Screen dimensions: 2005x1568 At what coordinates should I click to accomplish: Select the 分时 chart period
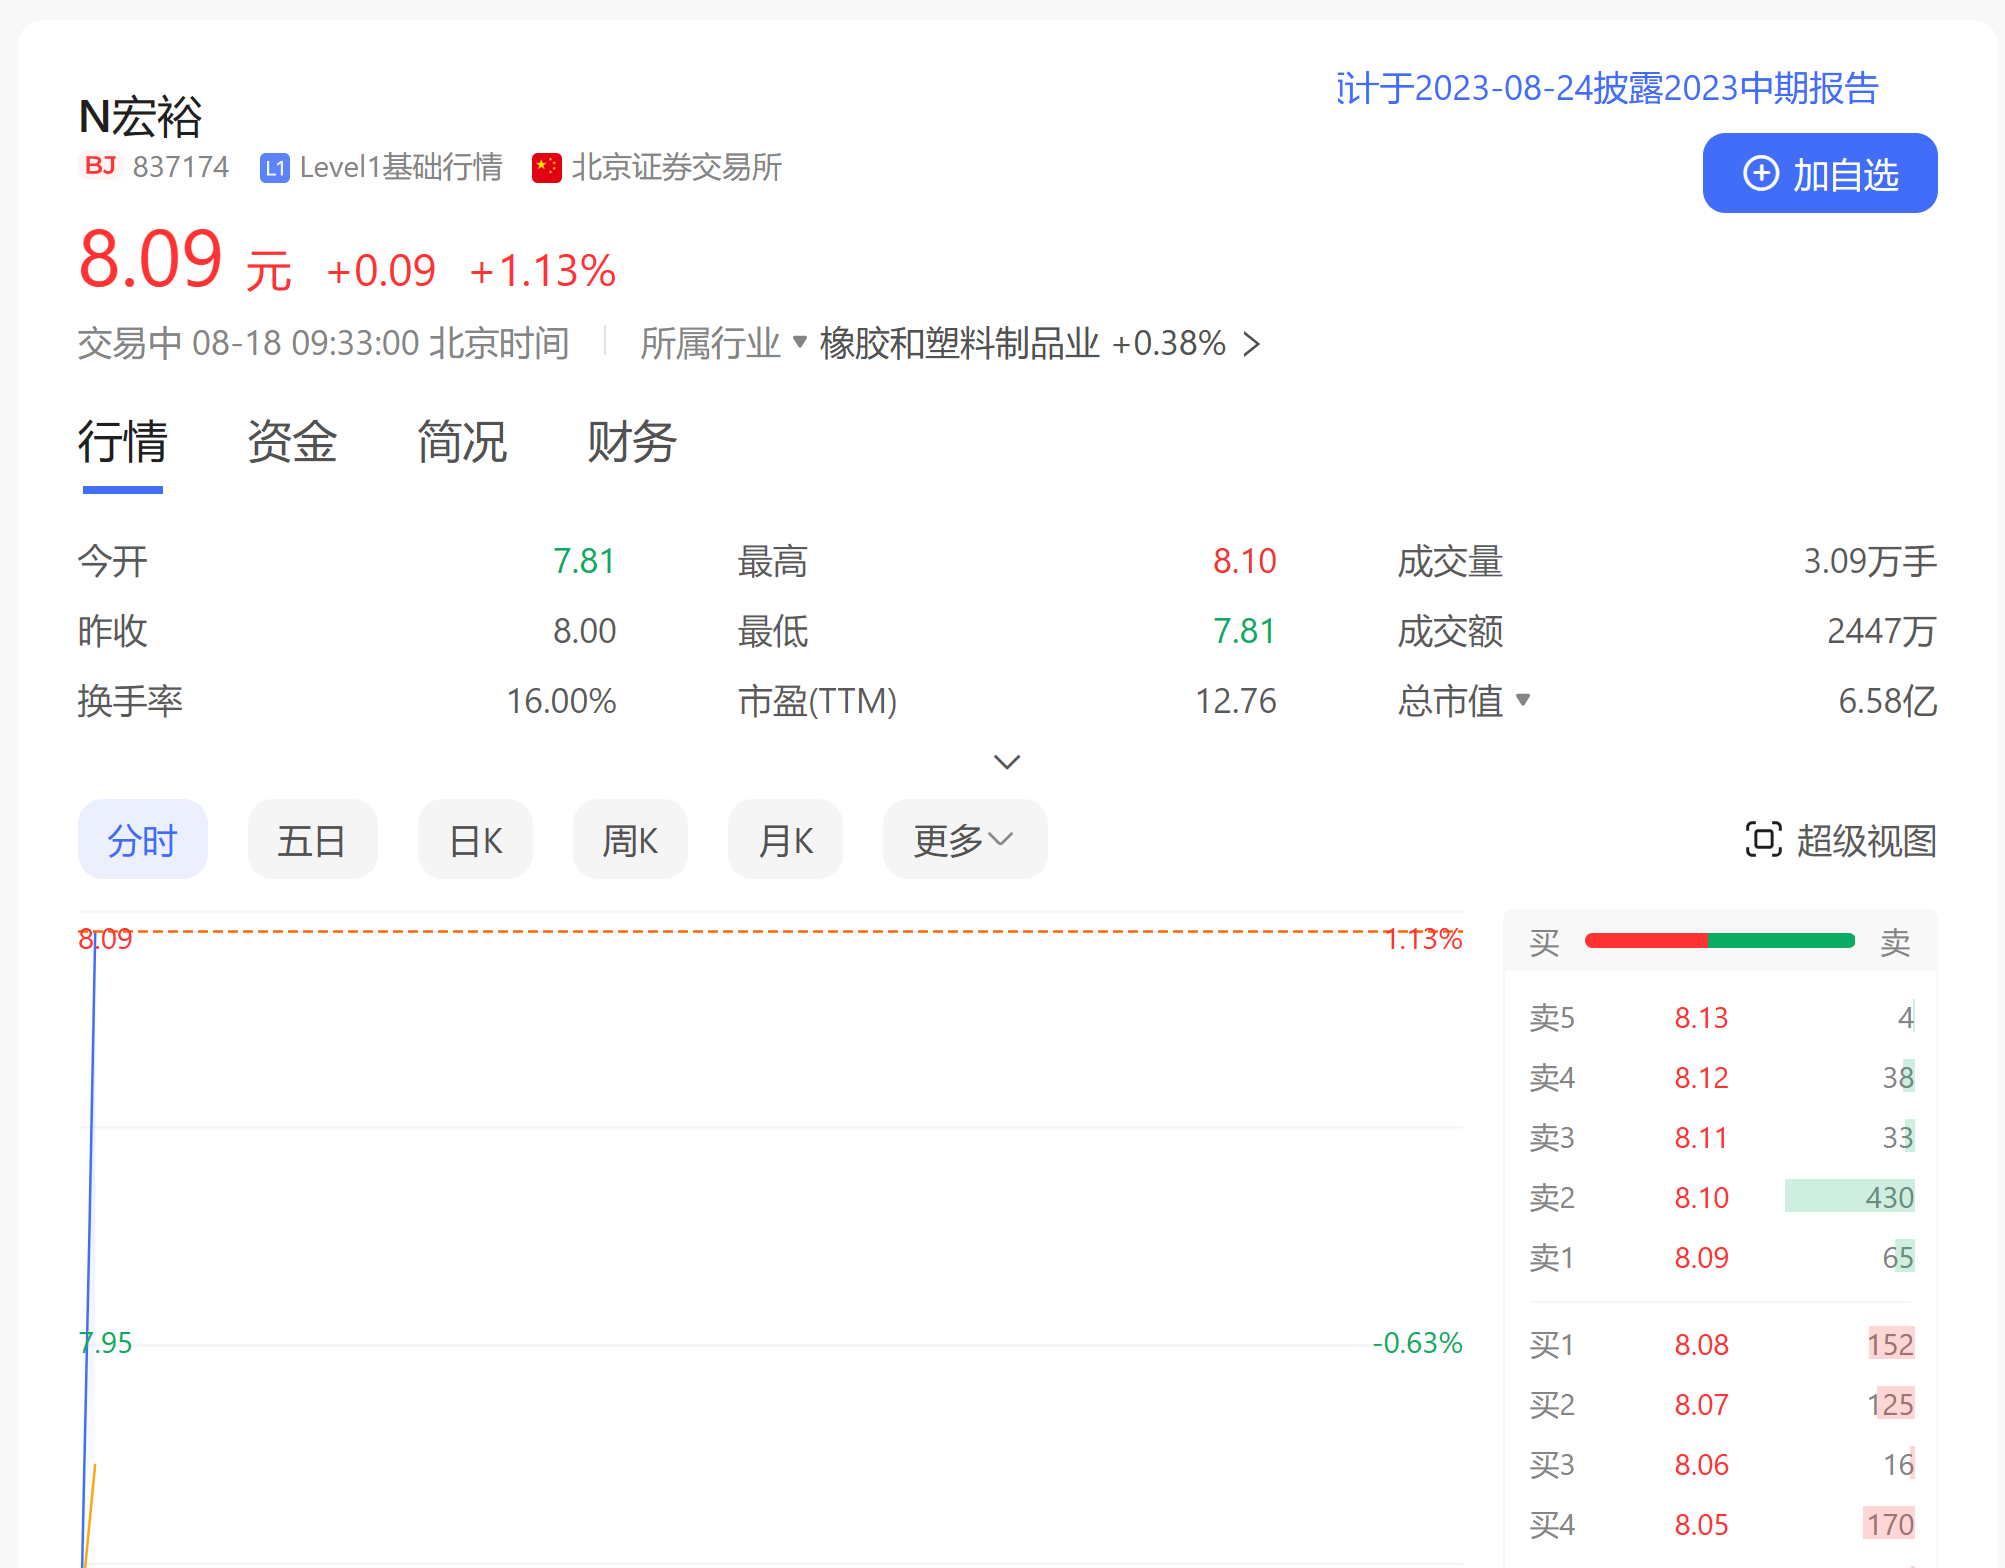[142, 840]
